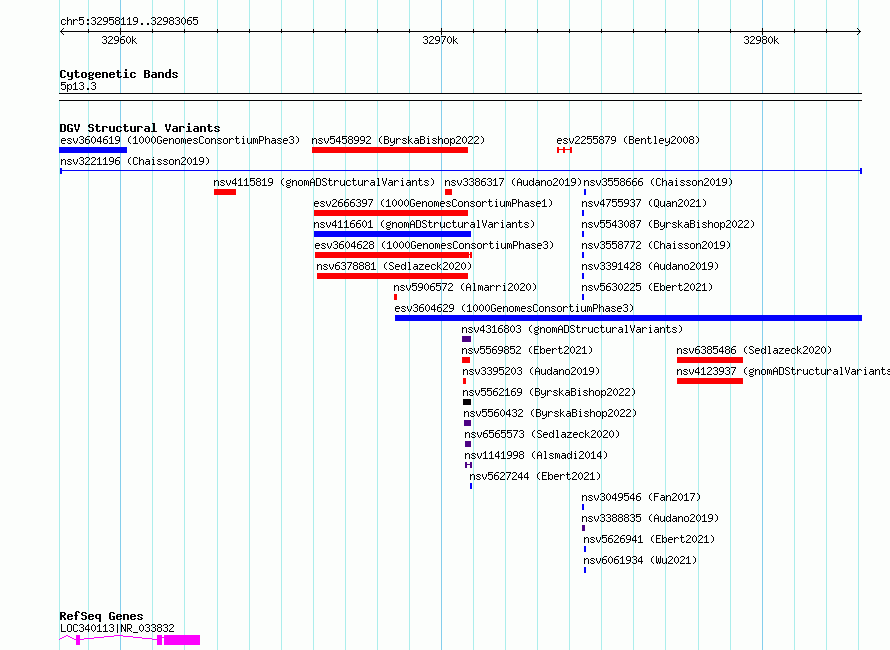The width and height of the screenshot is (890, 650).
Task: Click nsv6378881 (Sedlazeck2020) label
Action: [x=394, y=266]
